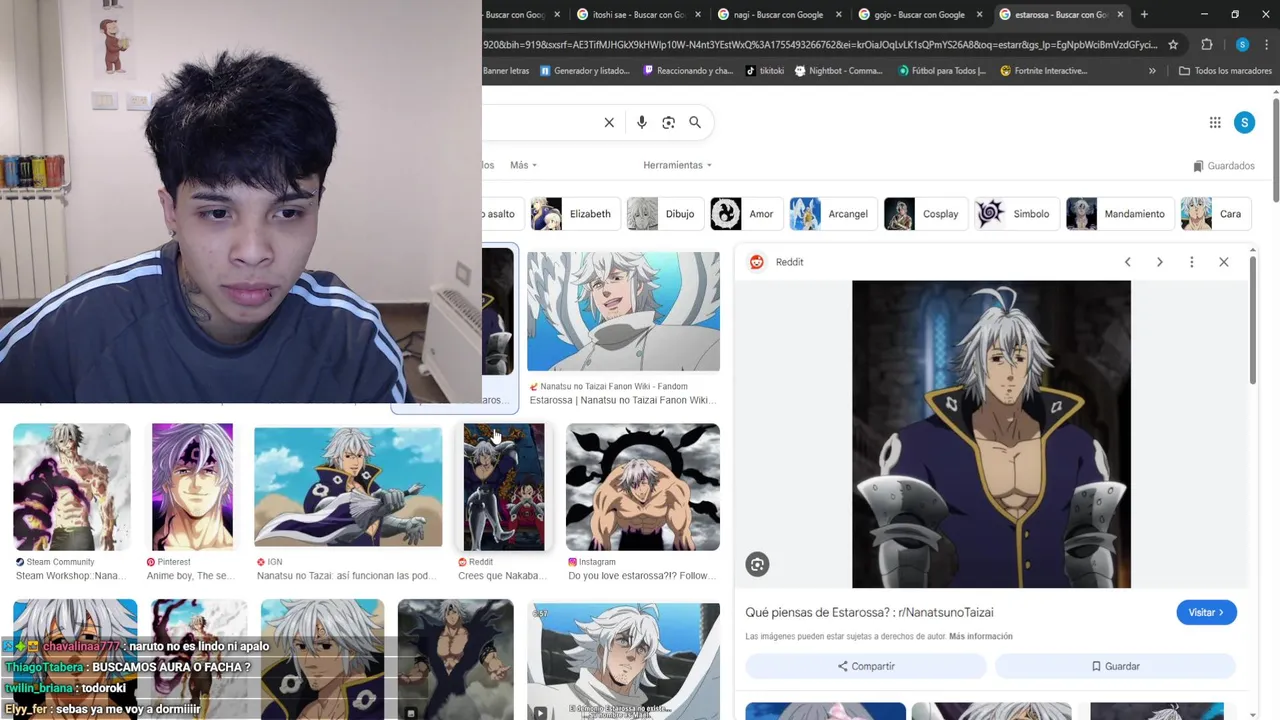Filter images by the 'Cosplay' chip
This screenshot has height=720, width=1280.
925,214
